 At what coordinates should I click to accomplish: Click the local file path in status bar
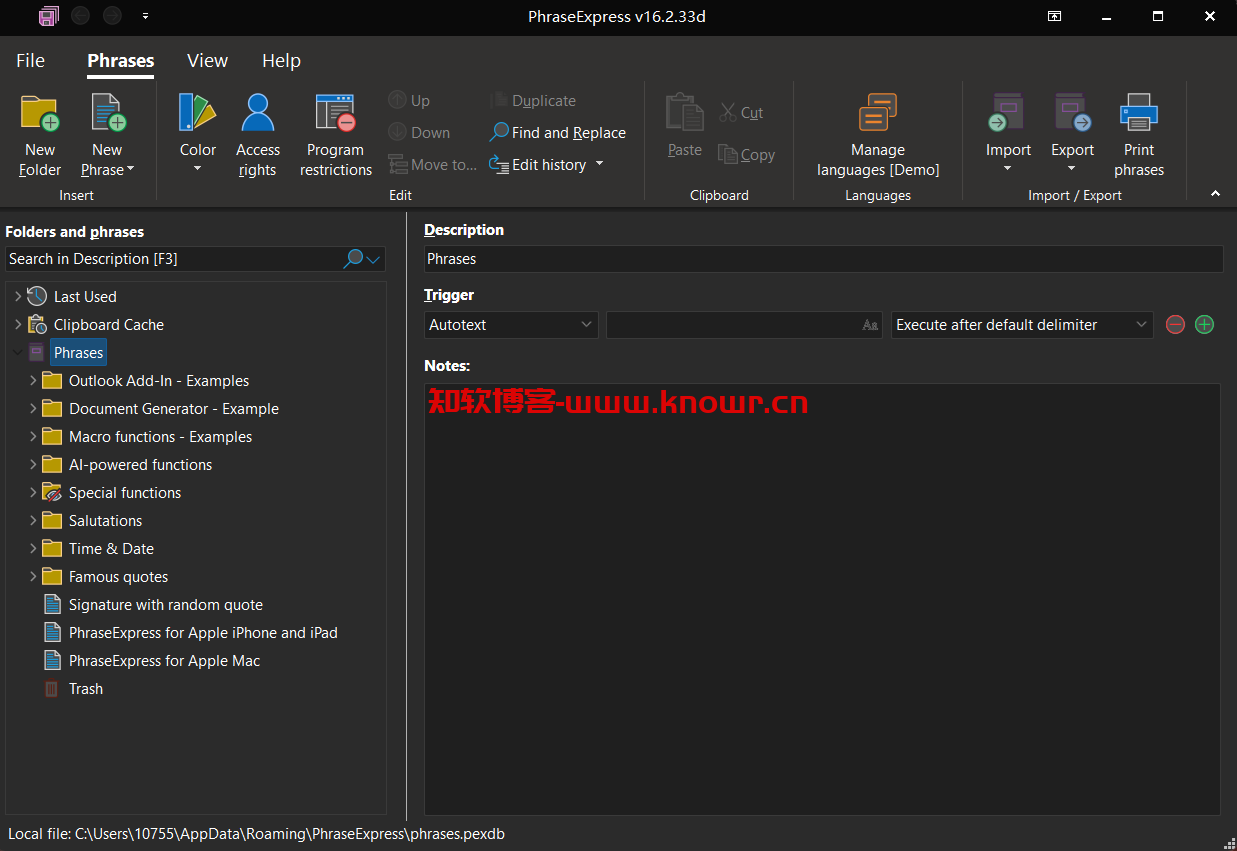pyautogui.click(x=256, y=833)
